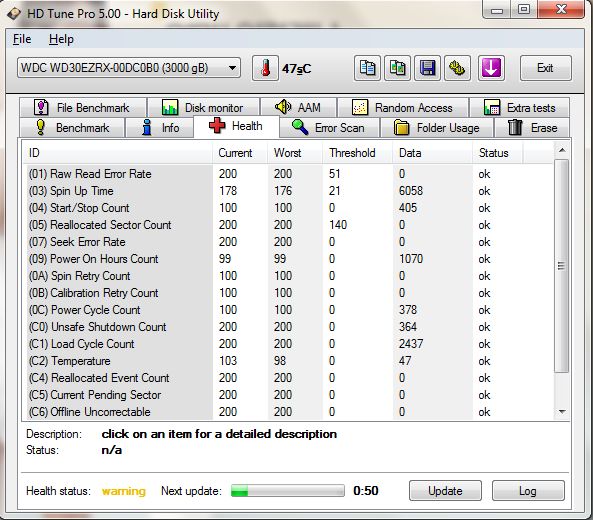The height and width of the screenshot is (520, 593).
Task: Click the Next update progress bar
Action: click(288, 491)
